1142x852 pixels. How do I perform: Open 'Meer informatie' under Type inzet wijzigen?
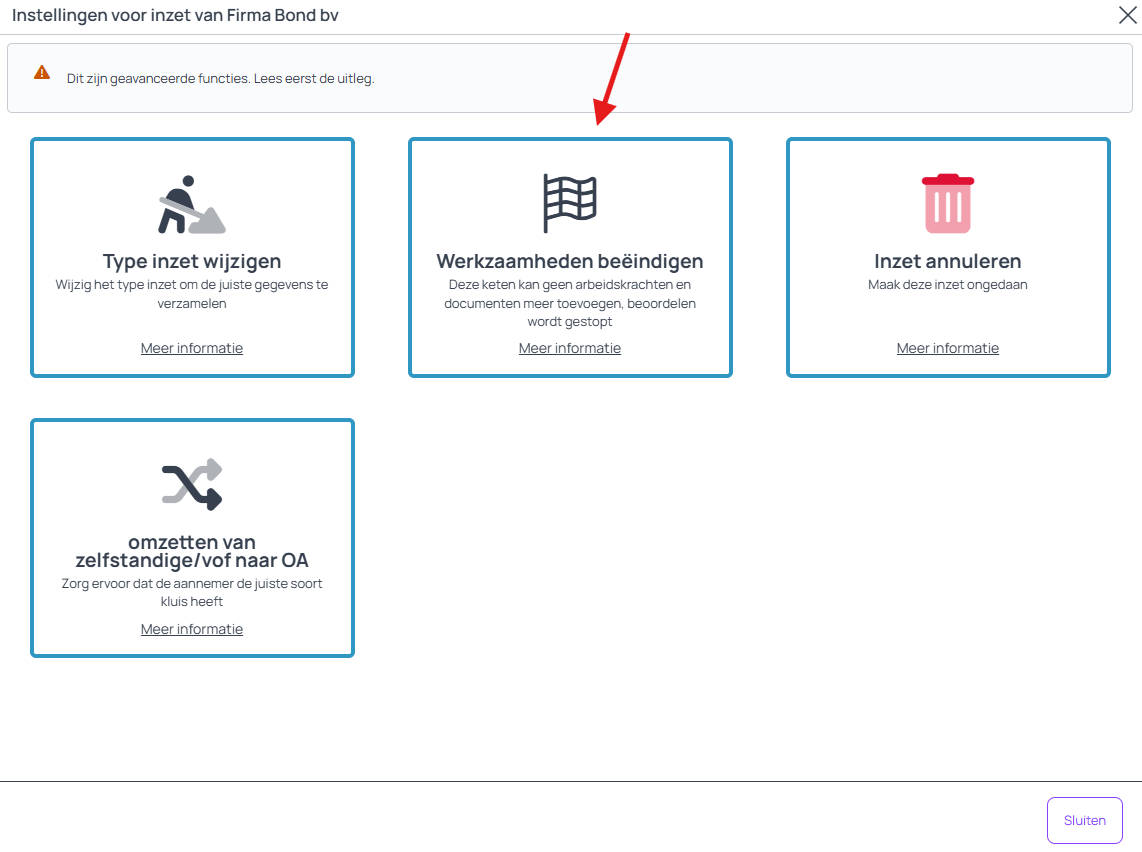tap(192, 348)
